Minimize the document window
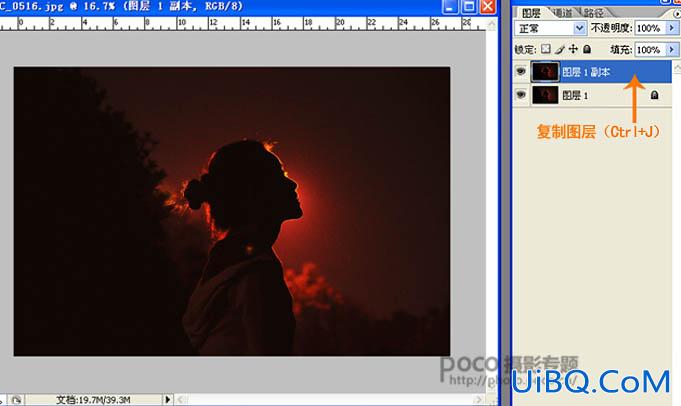Screen dimensions: 681x406 tap(450, 6)
